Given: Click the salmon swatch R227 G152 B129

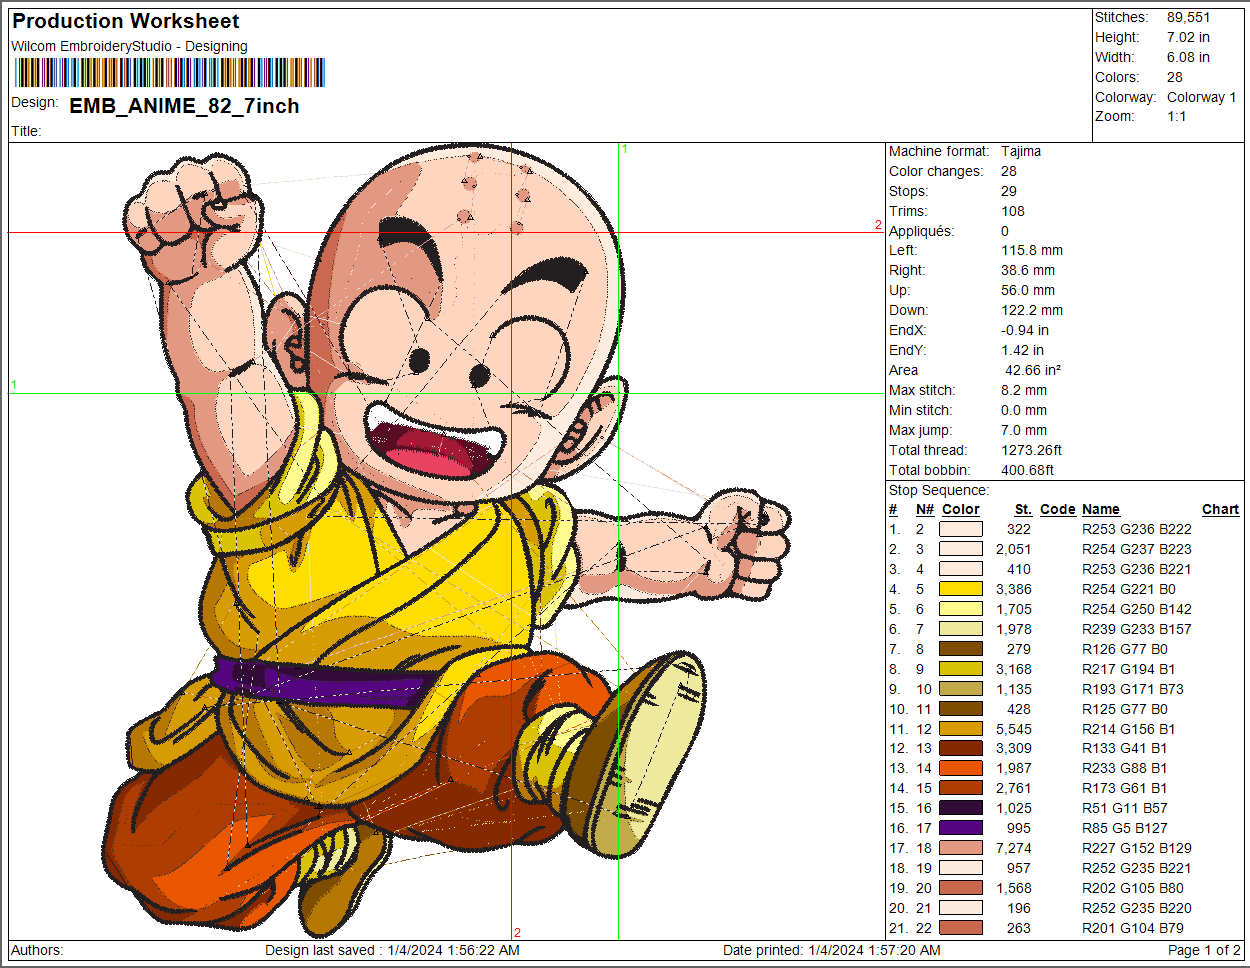Looking at the screenshot, I should (x=961, y=848).
